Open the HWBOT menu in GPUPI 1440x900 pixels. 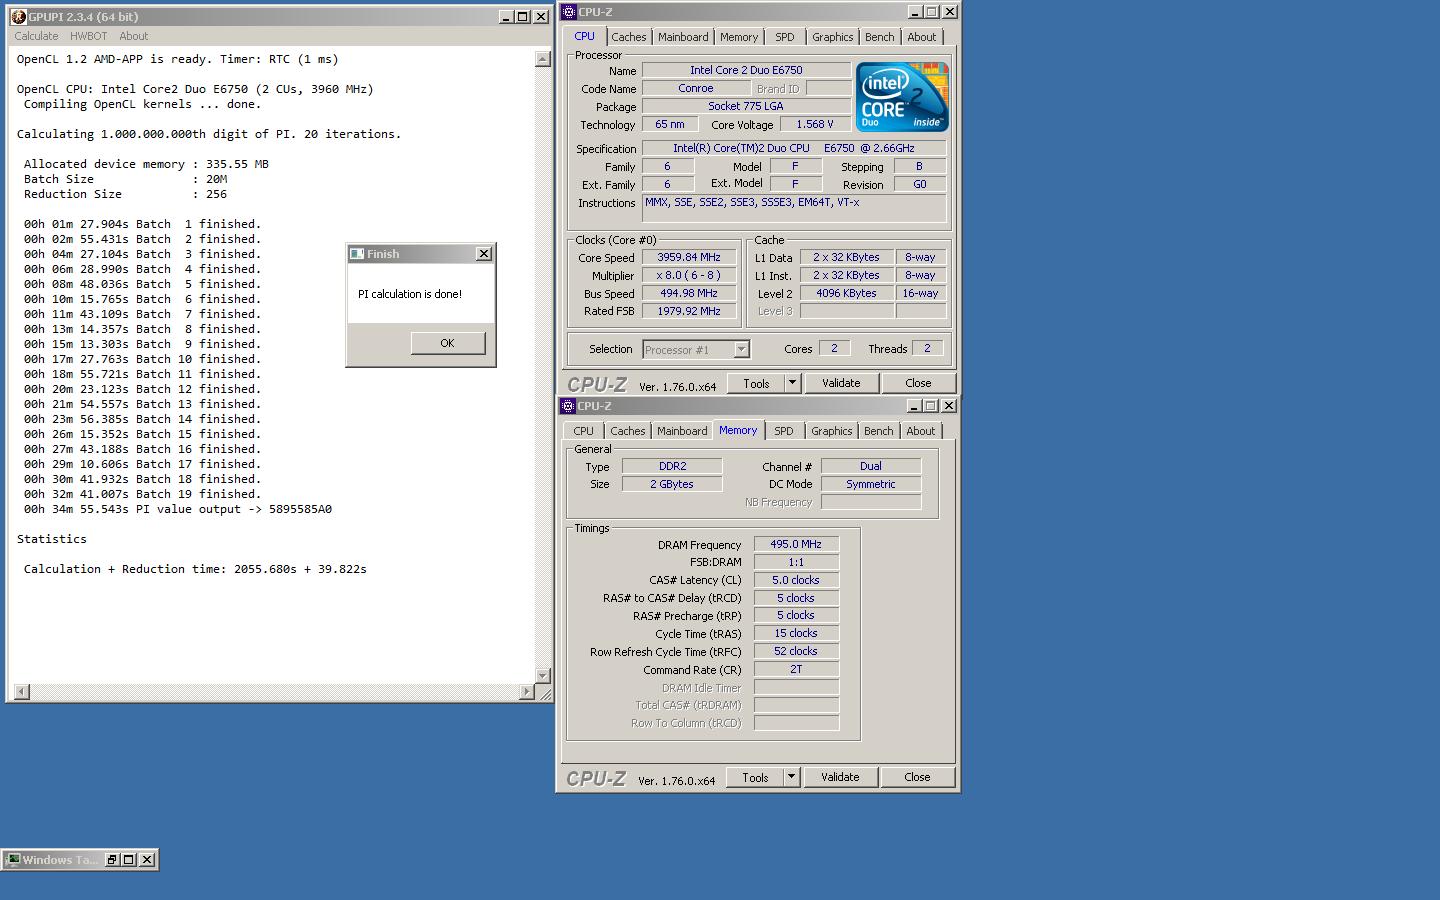coord(88,36)
